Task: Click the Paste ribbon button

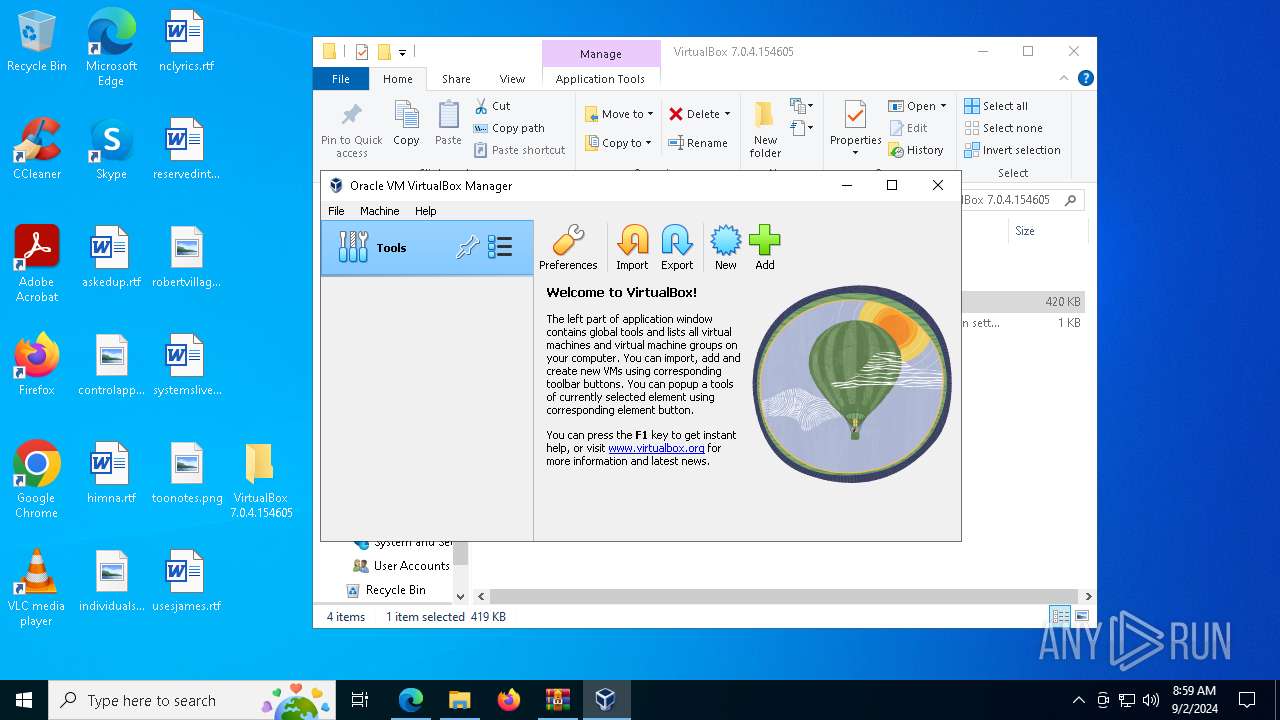Action: (x=448, y=124)
